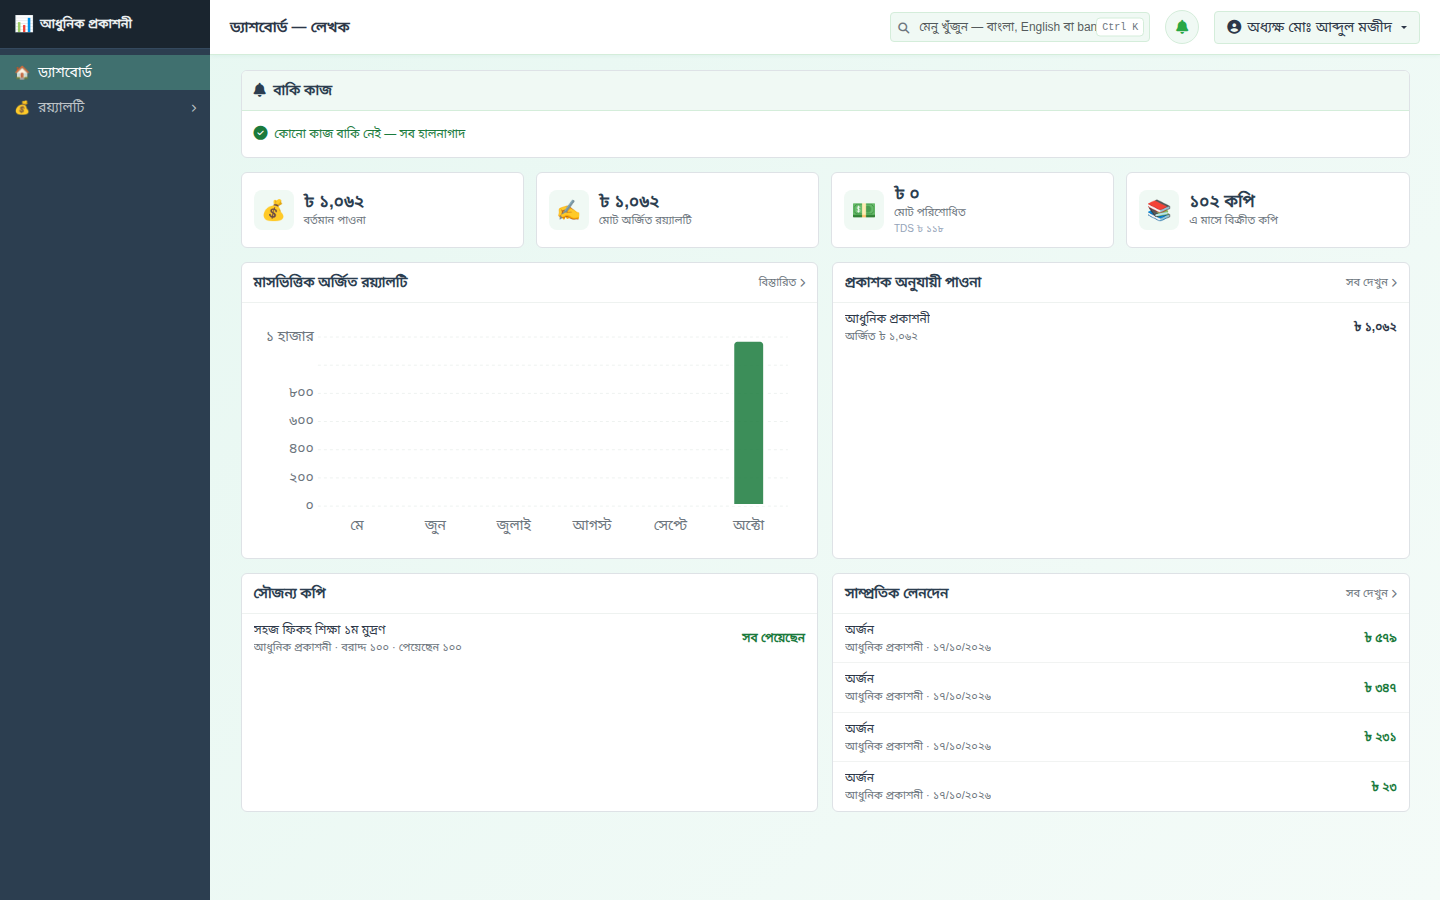Click the green check status icon
Screen dimensions: 1440x900
261,133
